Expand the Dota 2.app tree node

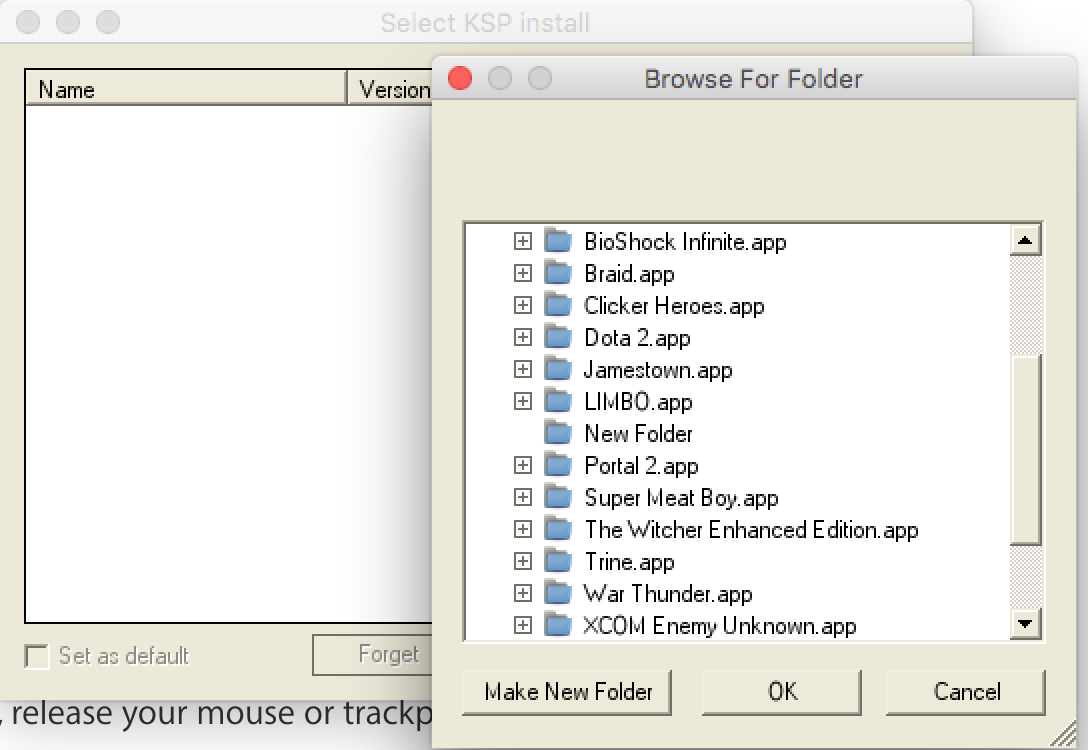point(522,337)
